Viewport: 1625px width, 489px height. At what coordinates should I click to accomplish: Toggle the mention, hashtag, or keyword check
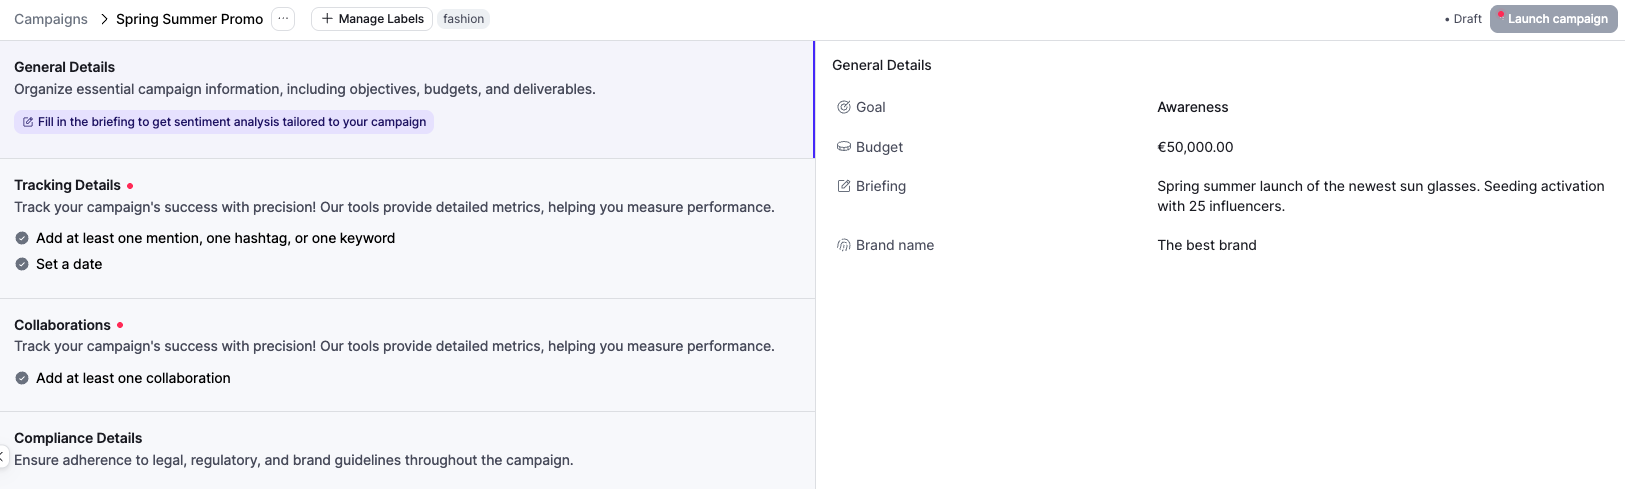22,238
